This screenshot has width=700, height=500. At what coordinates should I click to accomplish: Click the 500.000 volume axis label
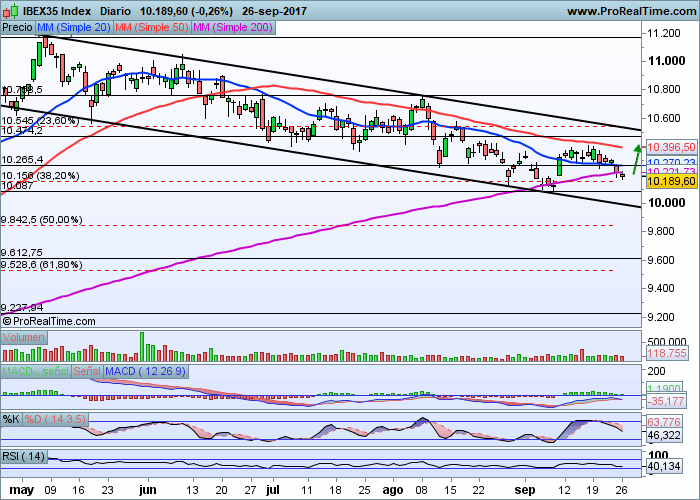coord(667,342)
